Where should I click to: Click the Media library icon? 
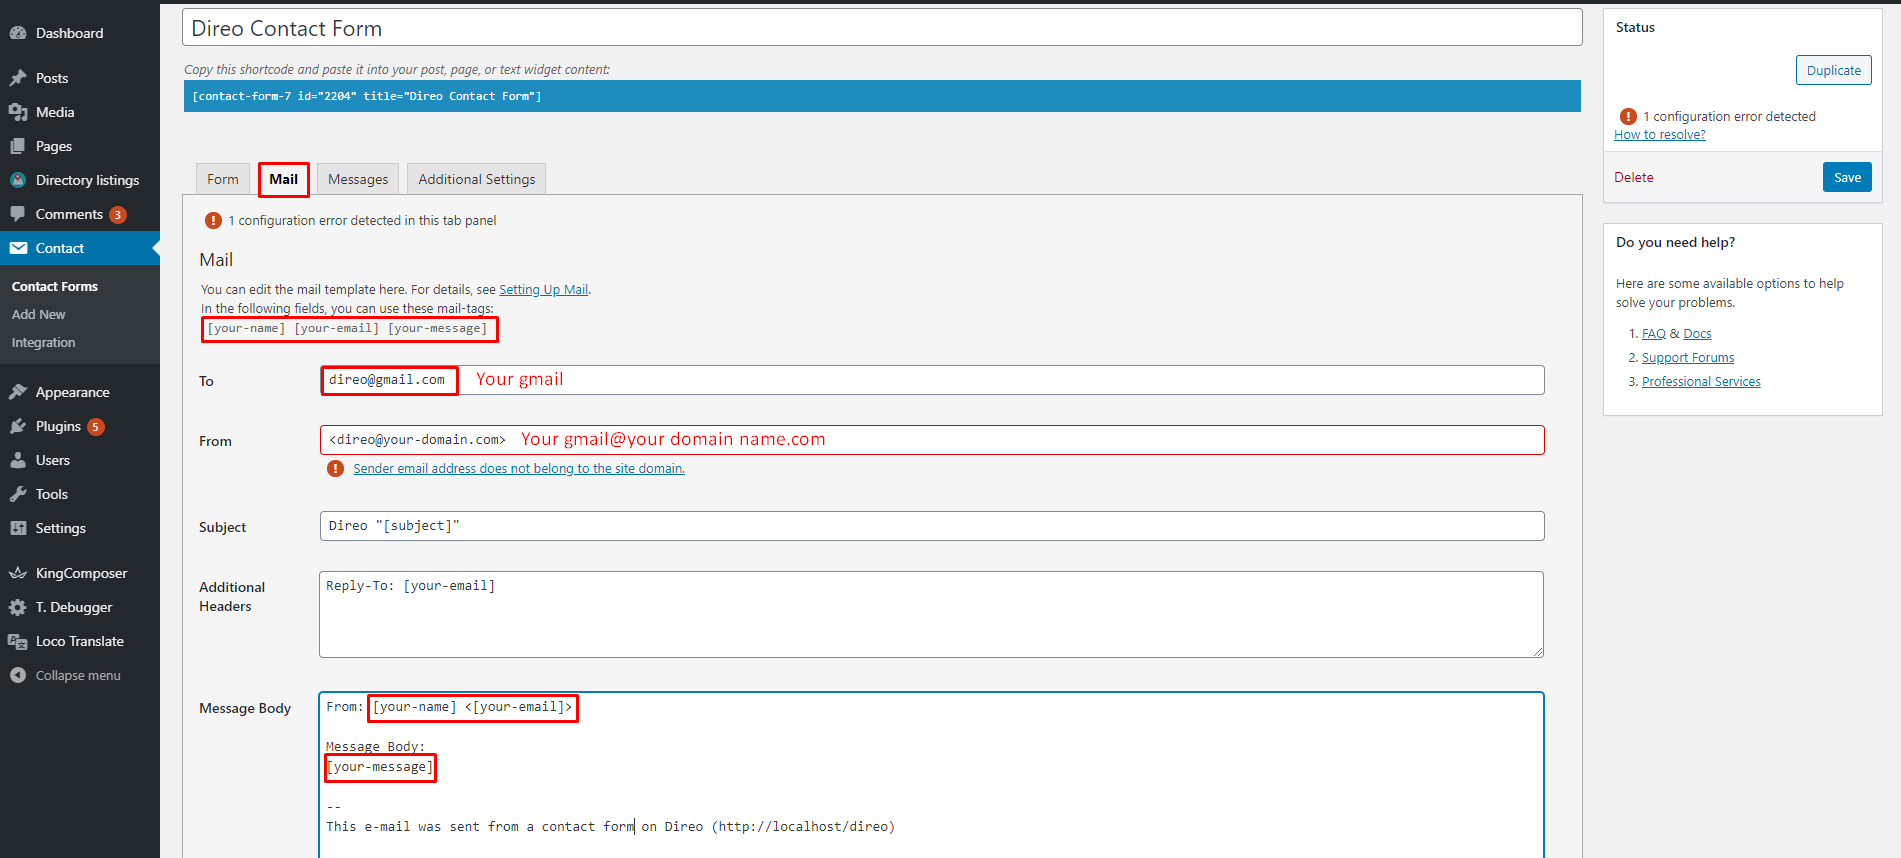pos(18,112)
